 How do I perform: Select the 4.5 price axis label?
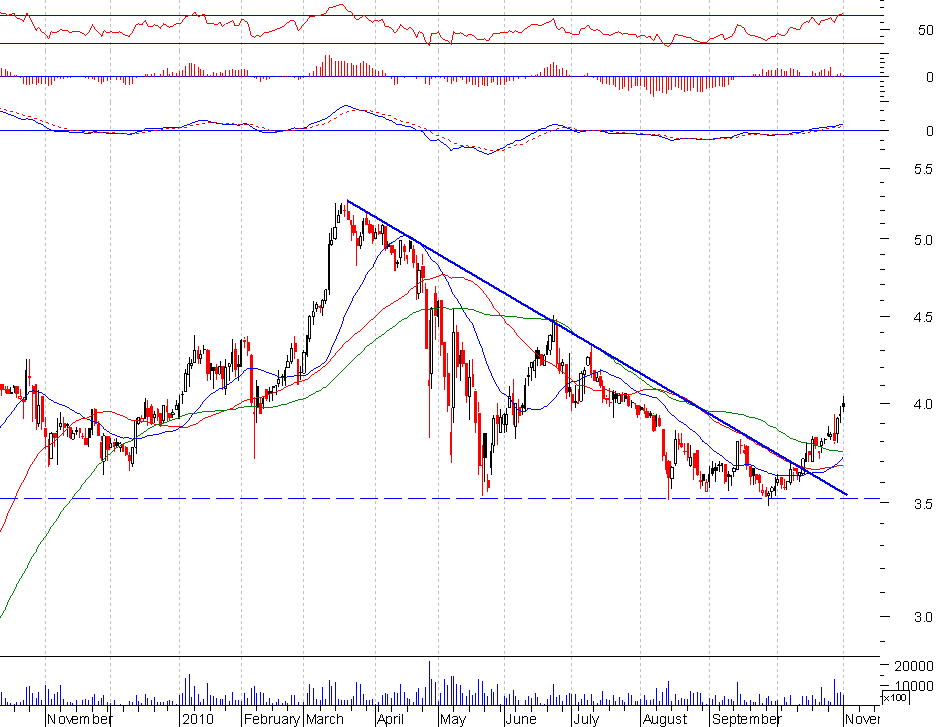pyautogui.click(x=923, y=317)
